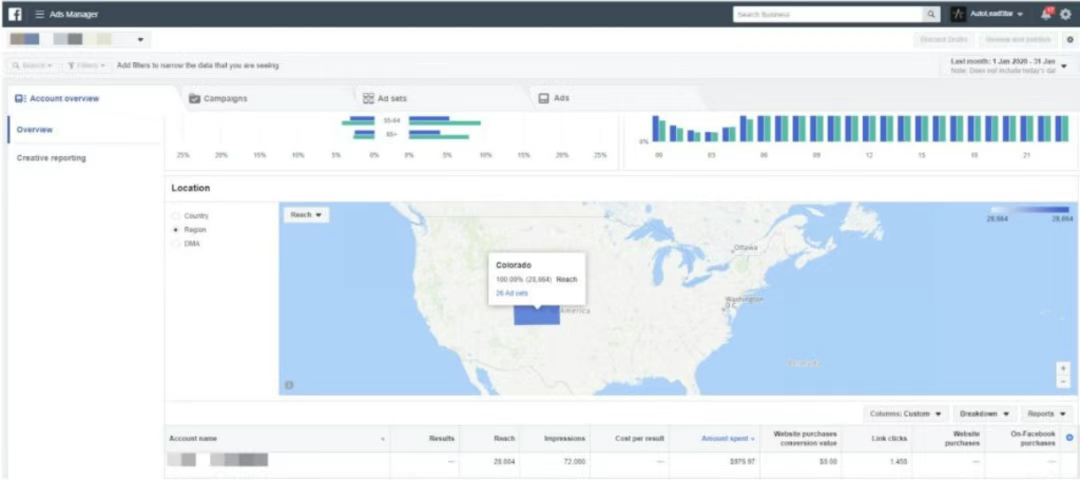This screenshot has height=480, width=1080.
Task: Select the DMA radio button
Action: (176, 243)
